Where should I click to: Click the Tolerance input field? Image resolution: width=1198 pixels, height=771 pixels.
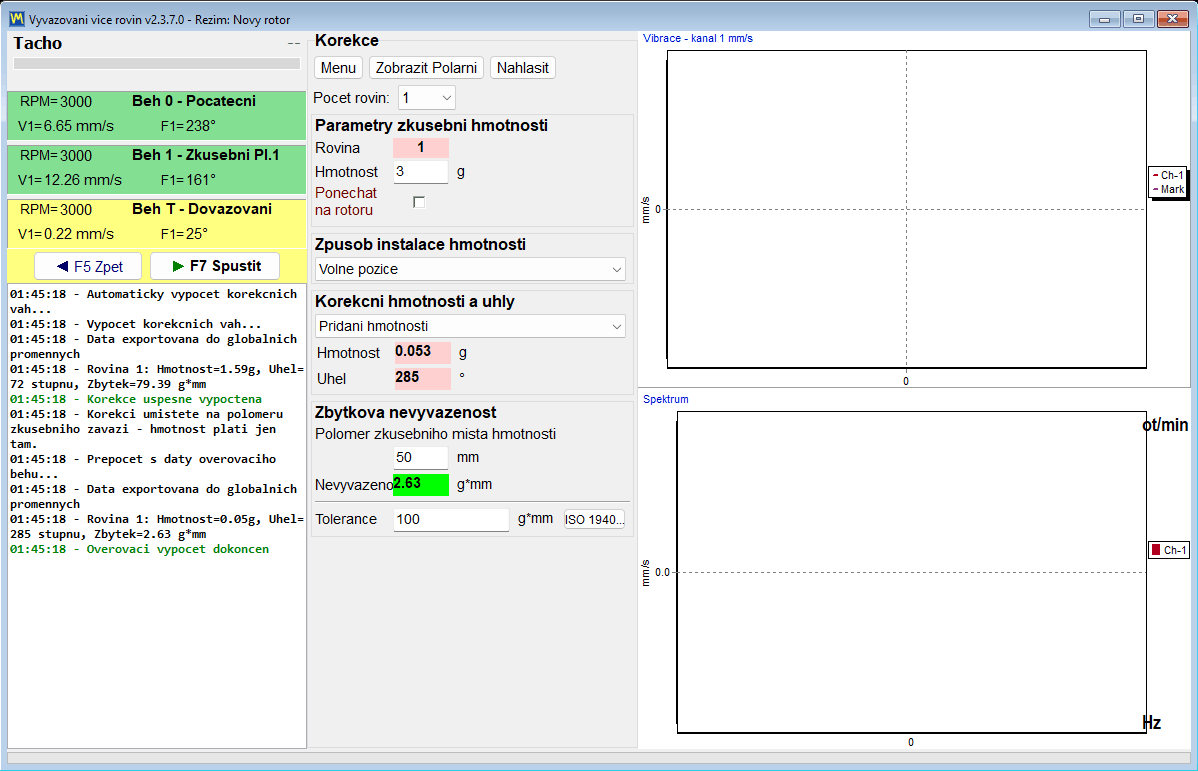pyautogui.click(x=451, y=520)
